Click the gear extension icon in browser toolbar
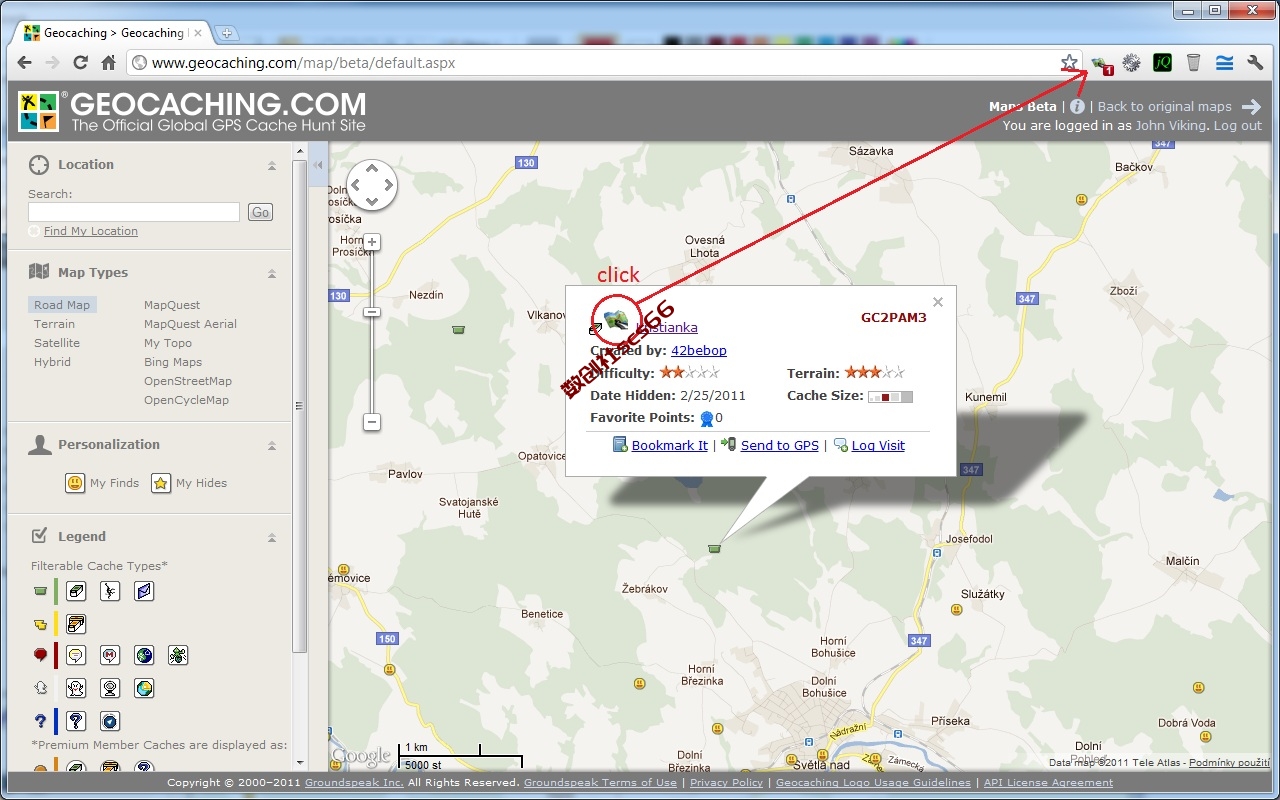The image size is (1280, 800). click(1131, 63)
